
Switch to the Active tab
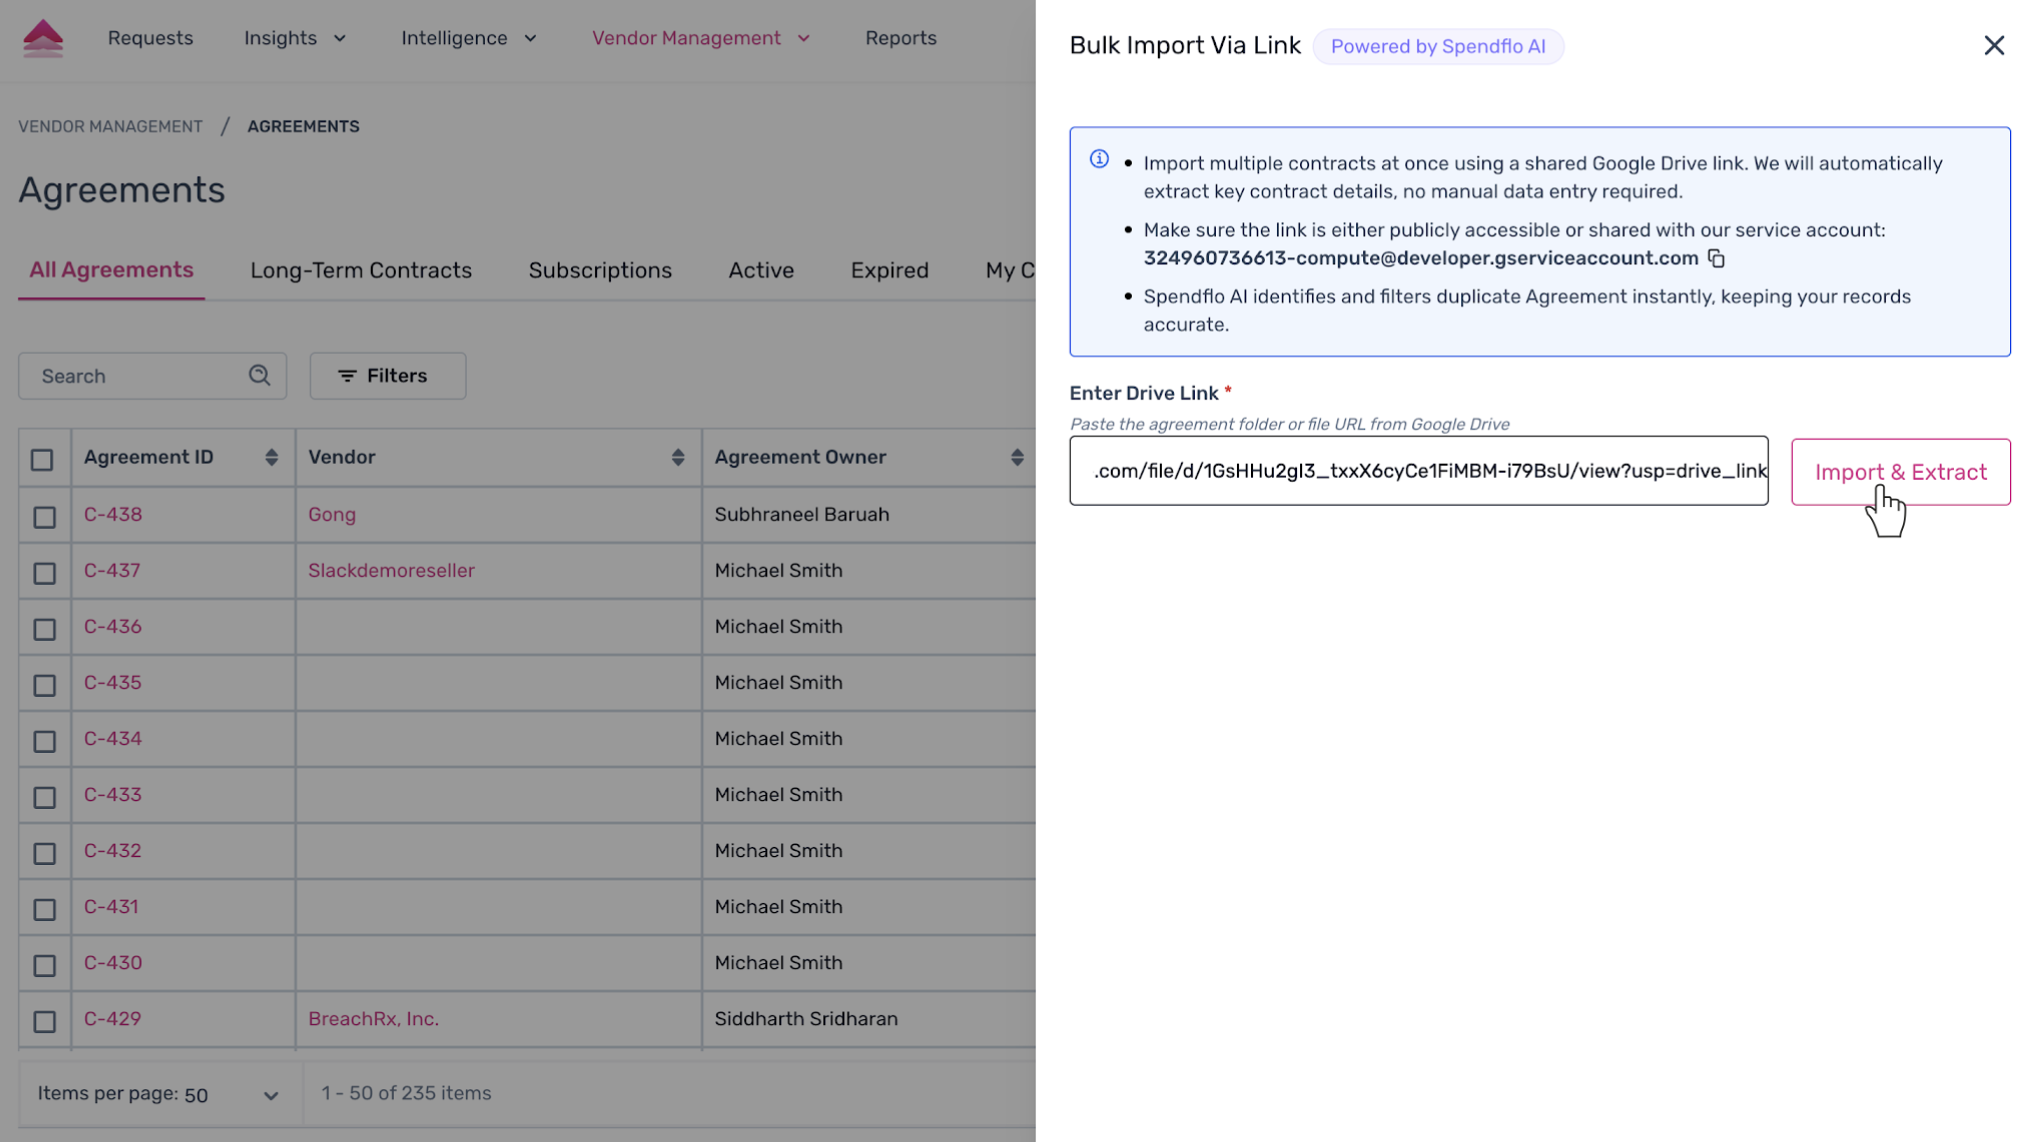761,270
